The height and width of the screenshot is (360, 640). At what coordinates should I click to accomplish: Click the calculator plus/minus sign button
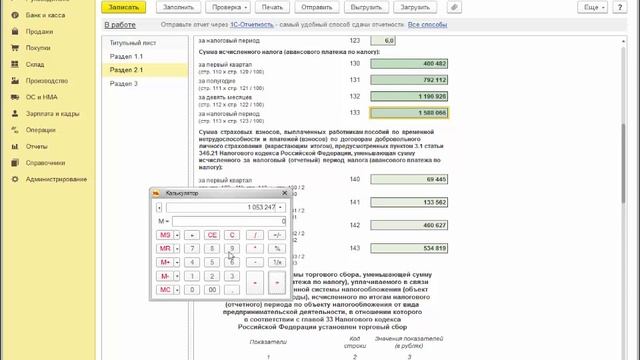click(277, 235)
